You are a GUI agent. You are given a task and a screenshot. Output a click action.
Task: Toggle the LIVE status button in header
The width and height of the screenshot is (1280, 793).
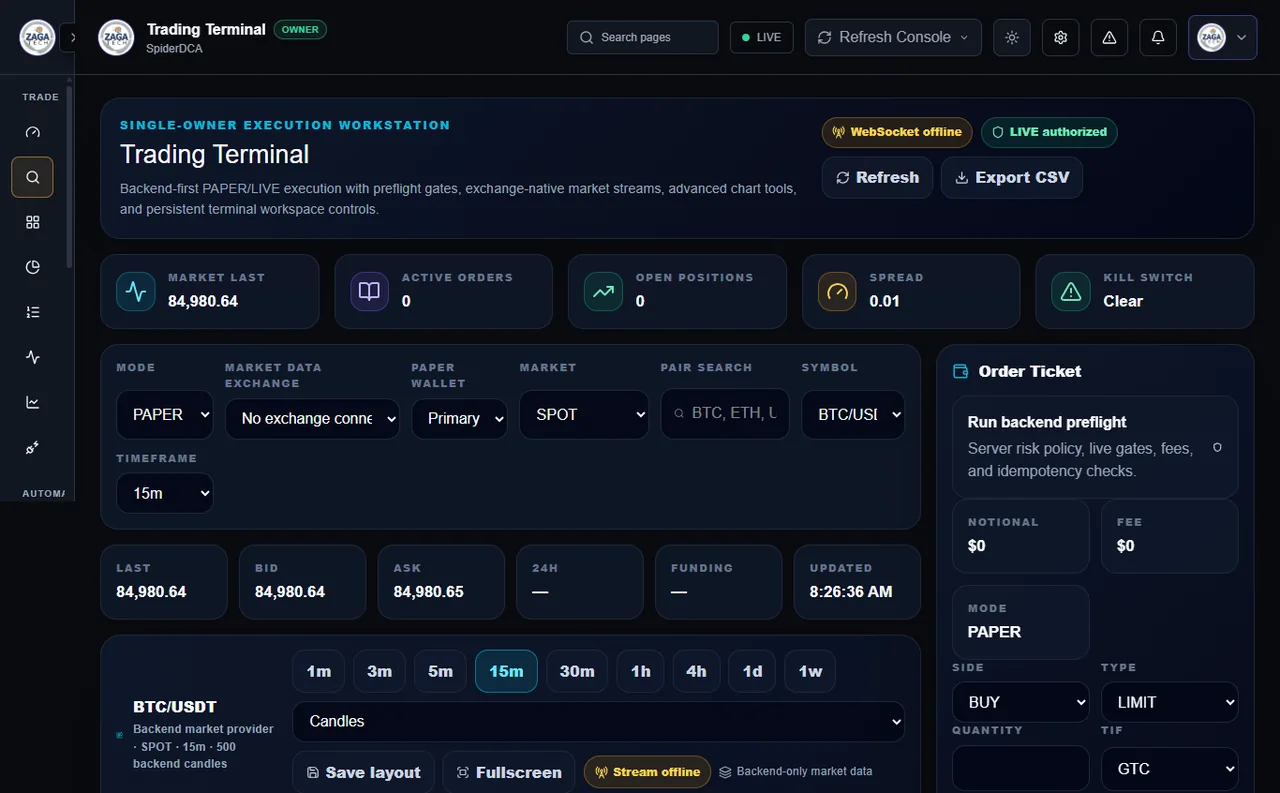tap(762, 37)
